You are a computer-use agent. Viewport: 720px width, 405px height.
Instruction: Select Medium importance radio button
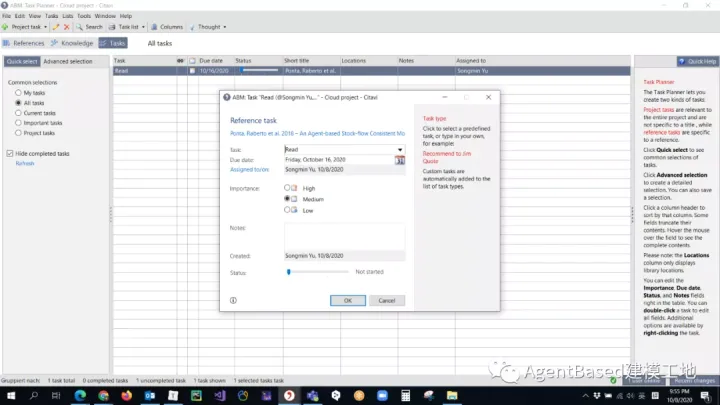pos(287,199)
